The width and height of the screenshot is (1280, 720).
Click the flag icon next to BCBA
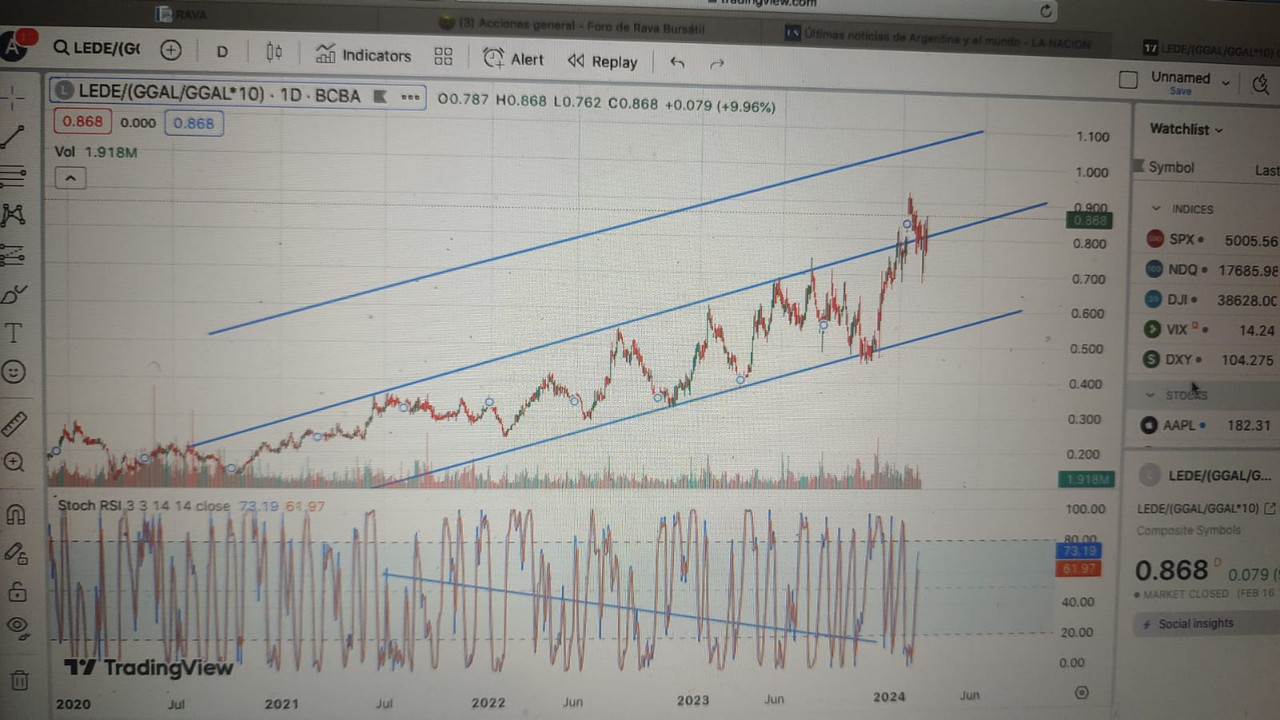(x=380, y=97)
